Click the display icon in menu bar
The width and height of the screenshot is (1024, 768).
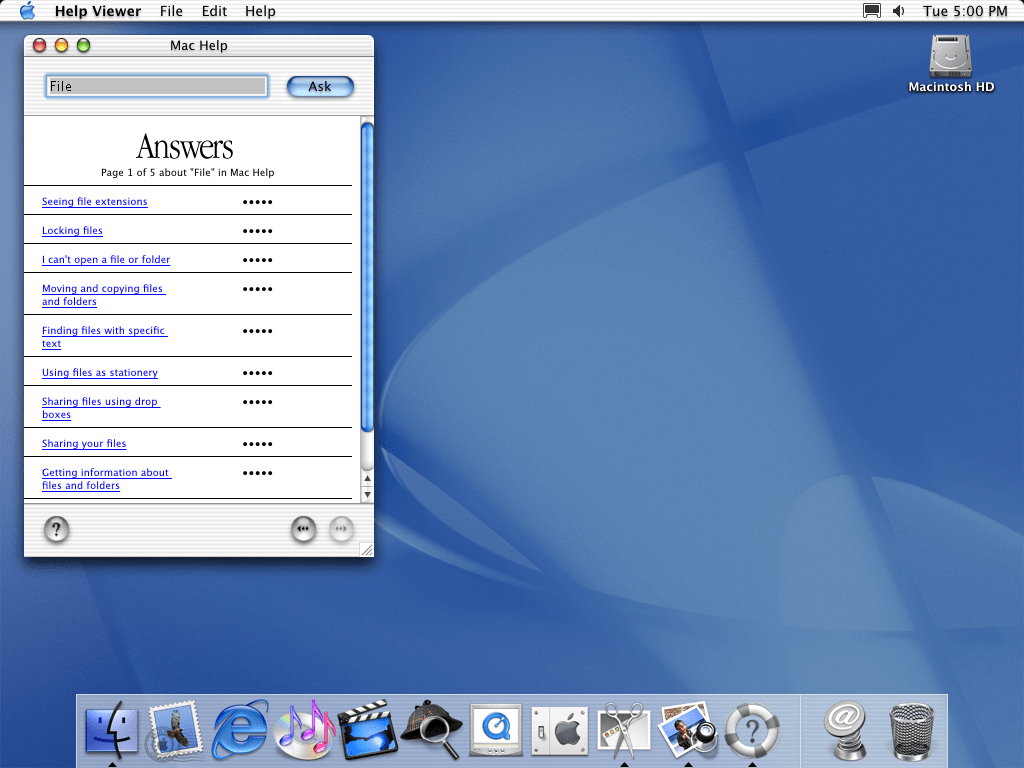coord(872,11)
